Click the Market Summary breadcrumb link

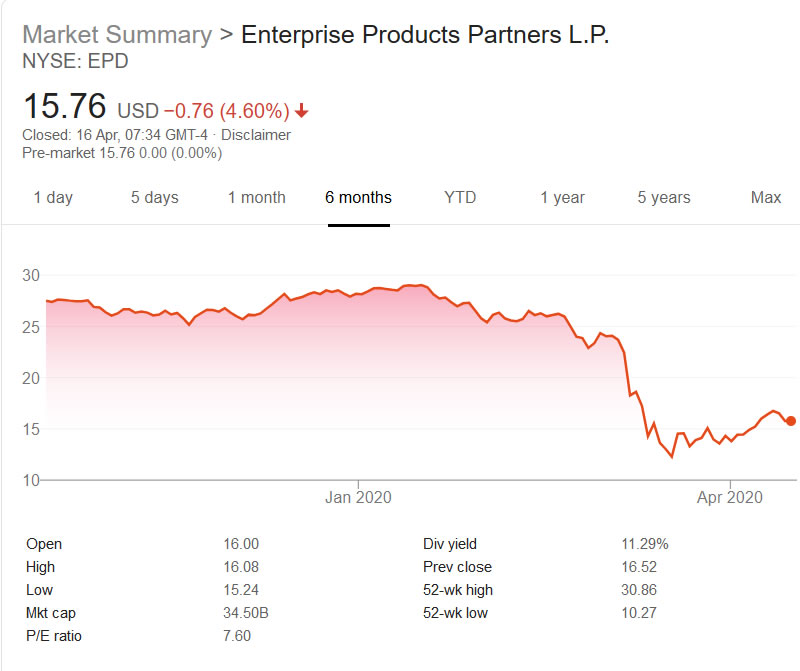[117, 35]
